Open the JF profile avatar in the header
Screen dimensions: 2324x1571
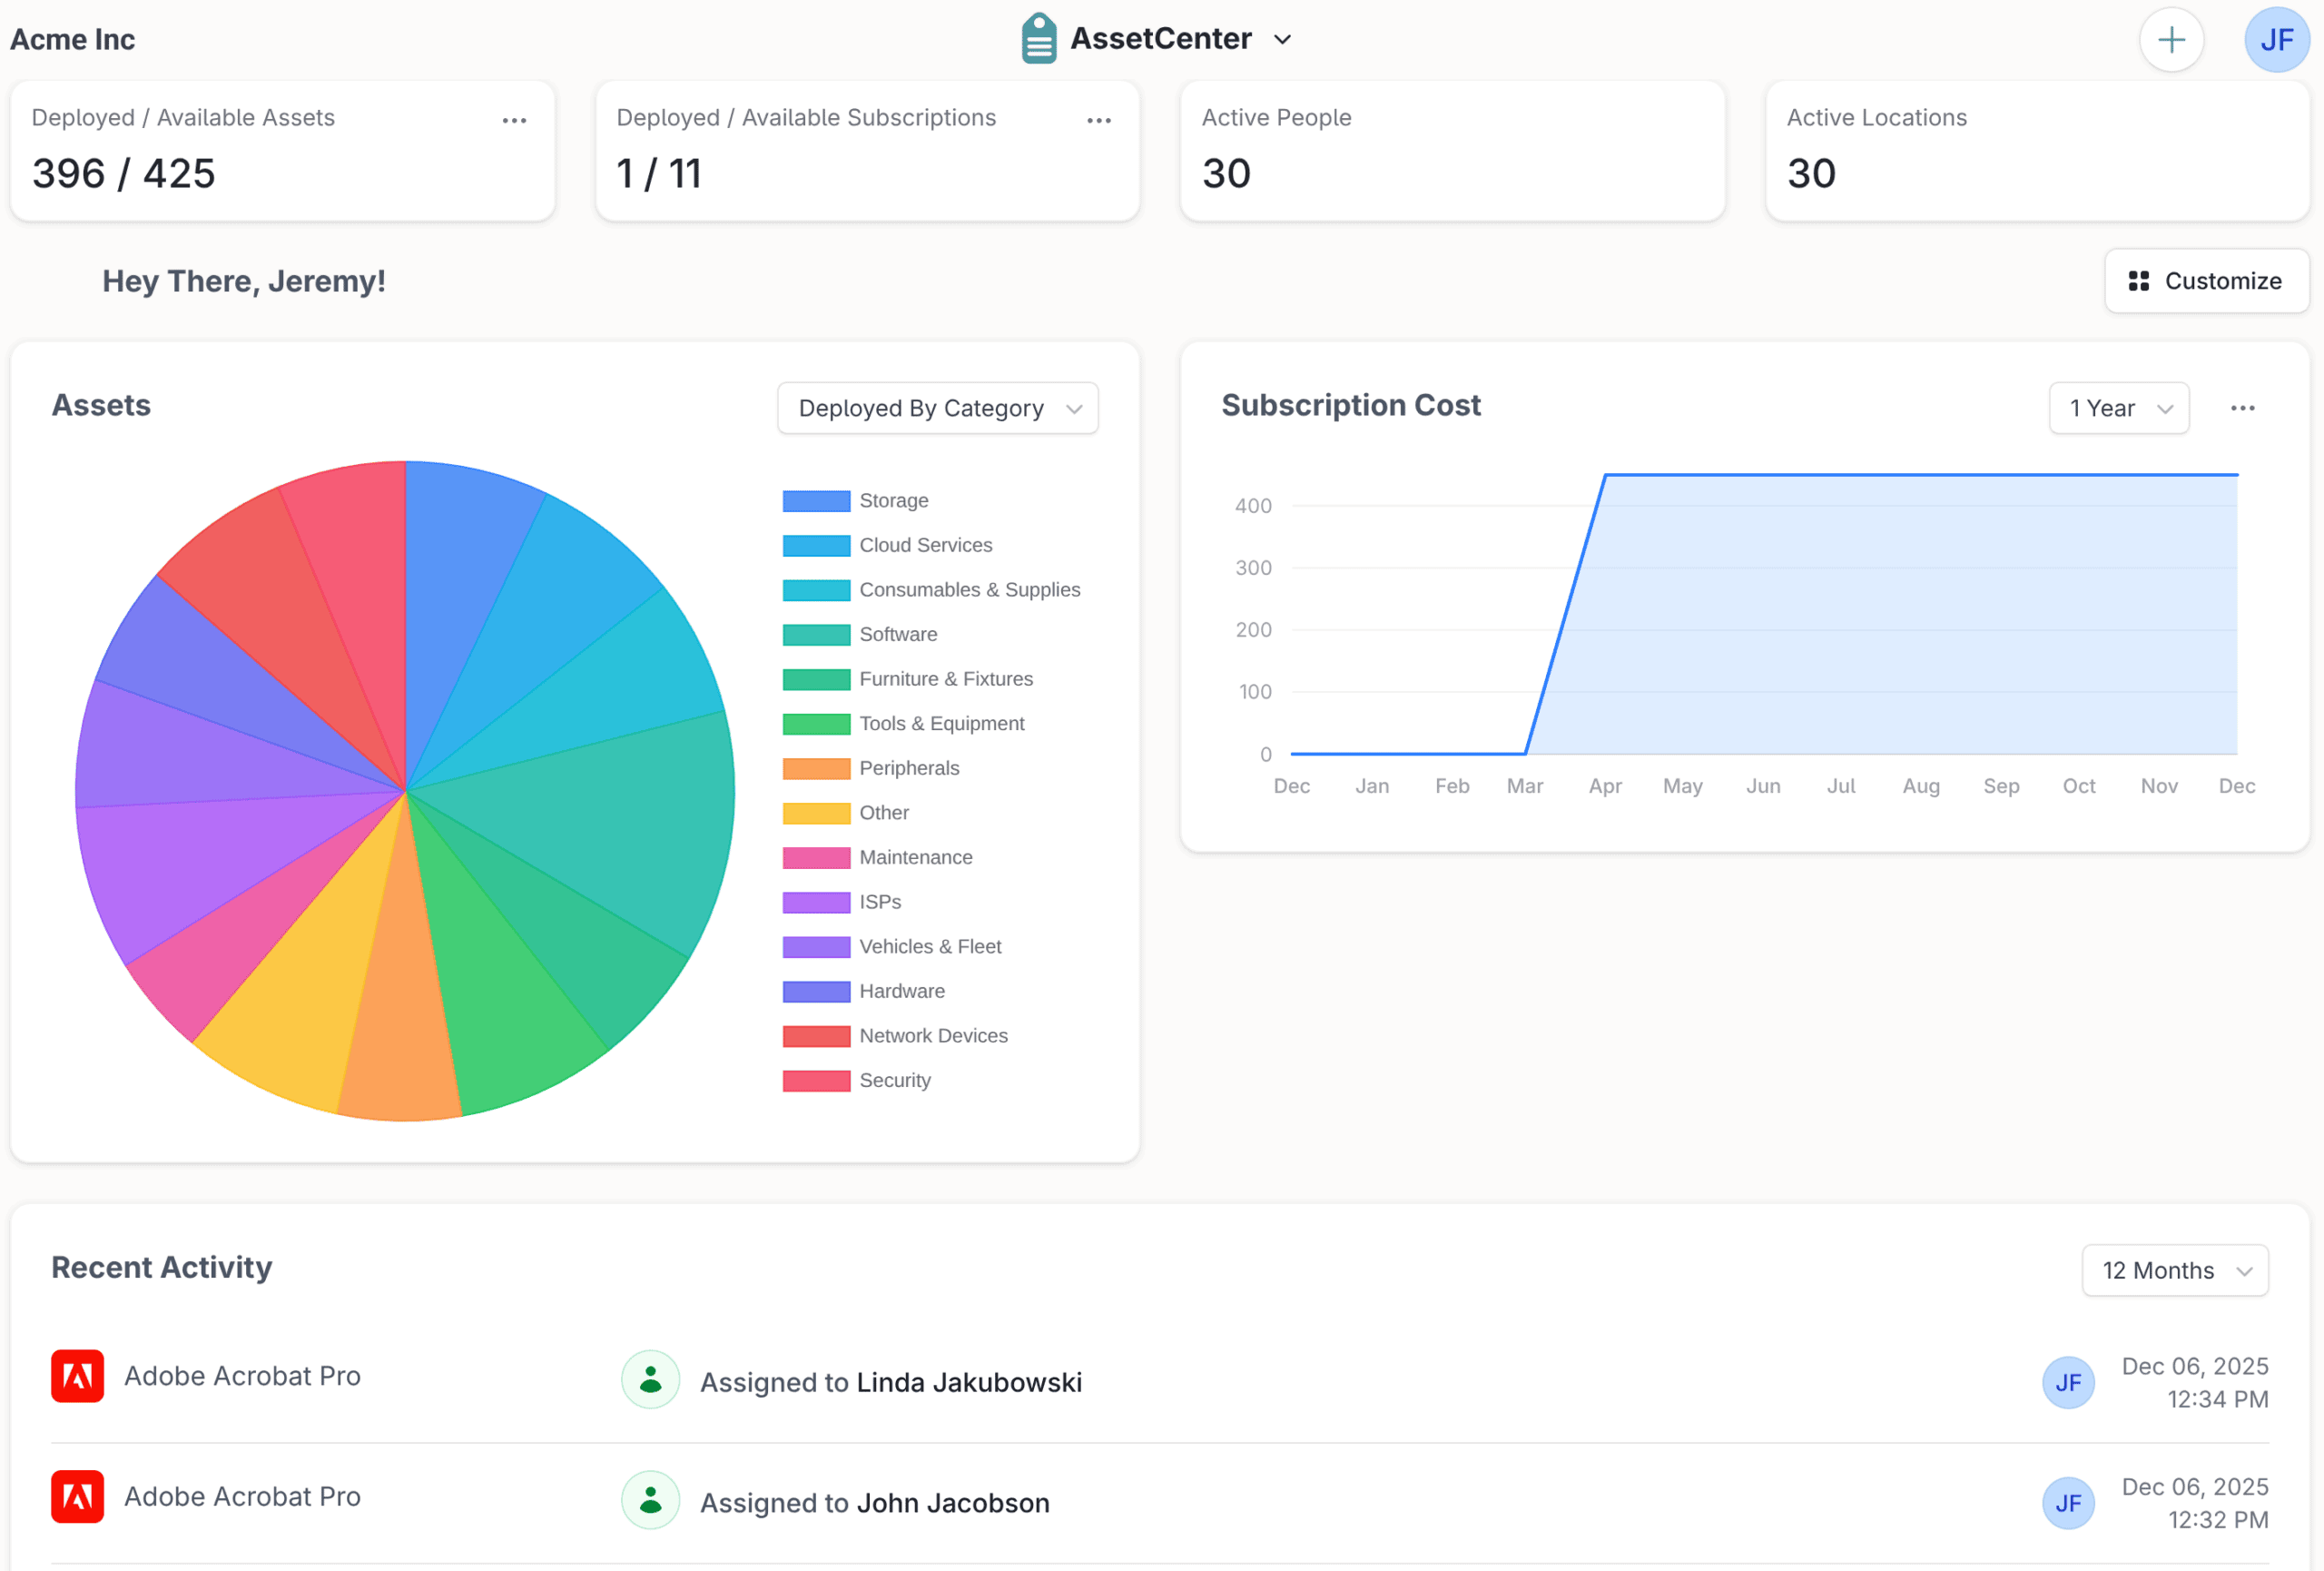[x=2276, y=39]
